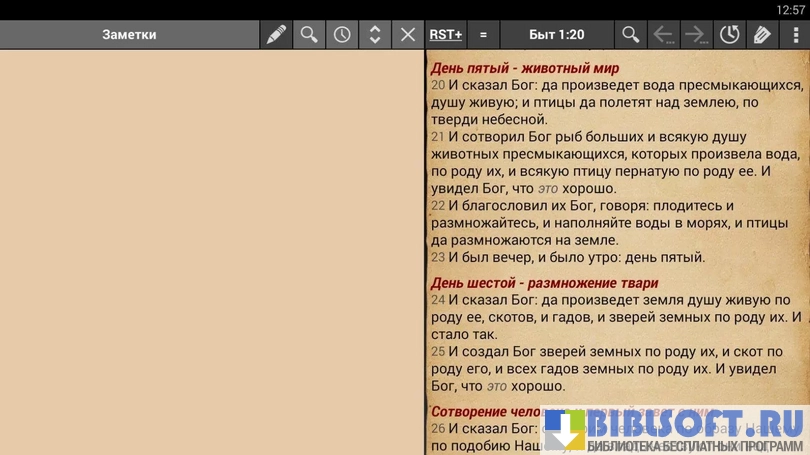Open the Быт 1:20 passage selector
The image size is (810, 455).
pos(556,34)
